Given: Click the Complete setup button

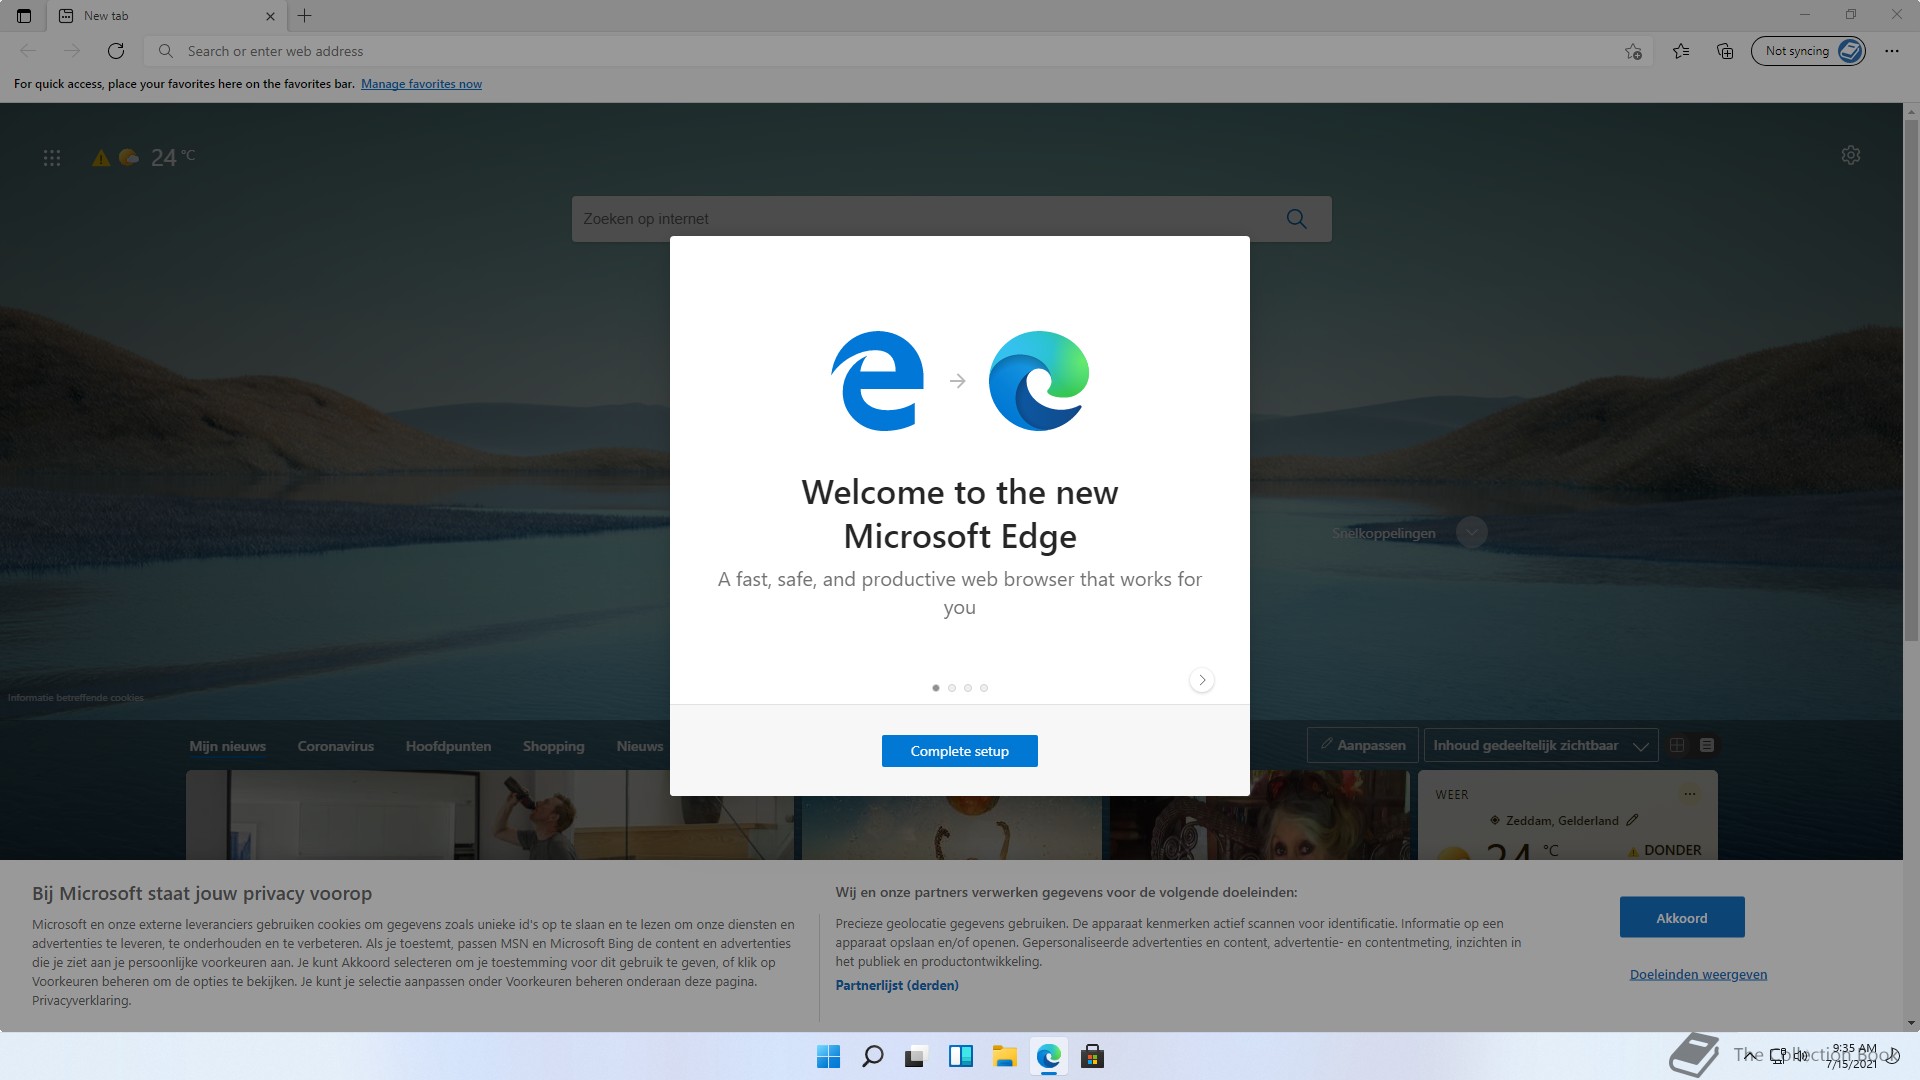Looking at the screenshot, I should (x=959, y=751).
